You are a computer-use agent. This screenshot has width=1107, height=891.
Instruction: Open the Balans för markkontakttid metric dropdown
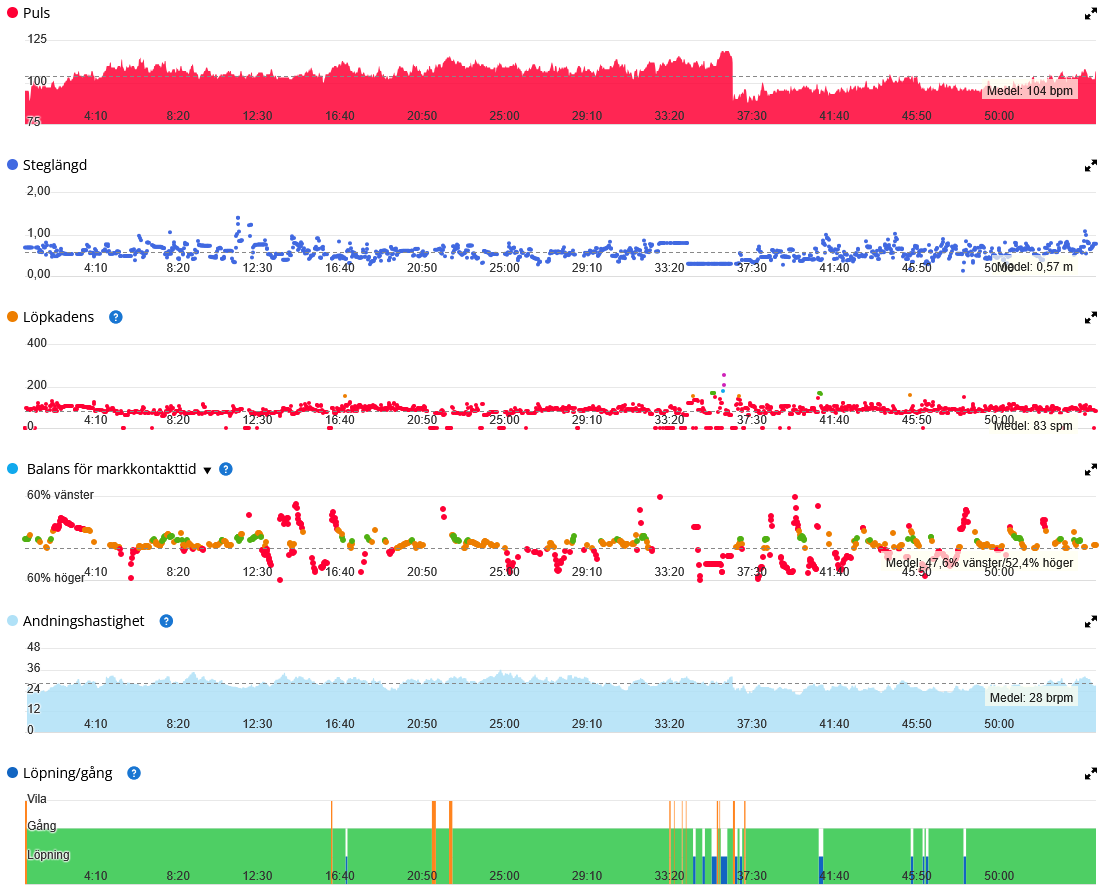point(208,470)
